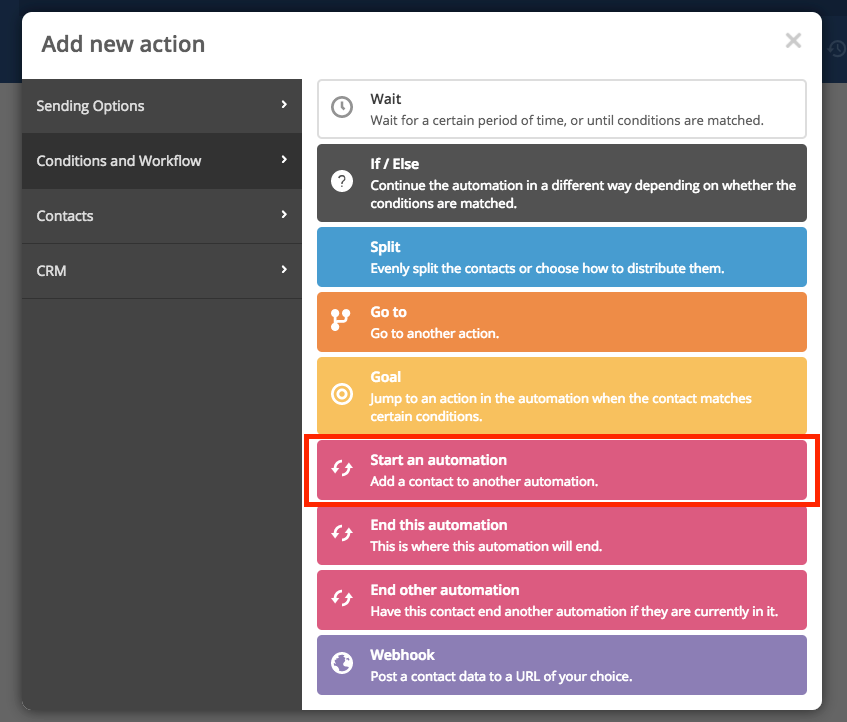Expand the CRM category arrow
The height and width of the screenshot is (722, 847).
[x=284, y=270]
